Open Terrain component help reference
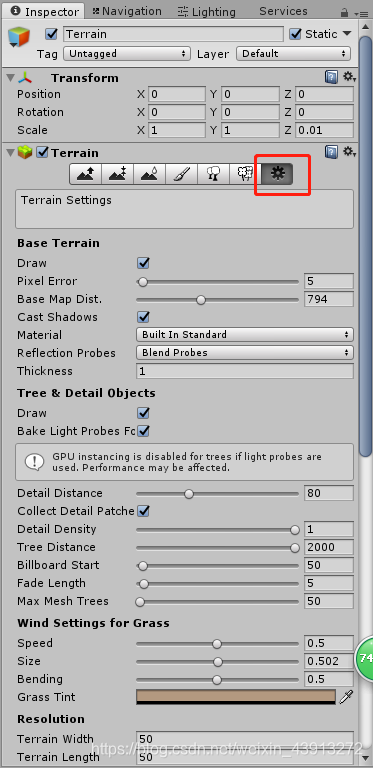 (331, 152)
